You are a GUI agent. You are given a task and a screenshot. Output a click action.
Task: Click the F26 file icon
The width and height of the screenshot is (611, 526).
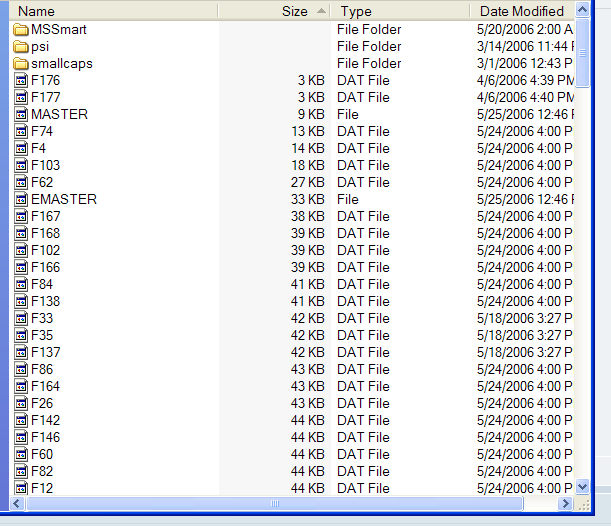tap(21, 404)
